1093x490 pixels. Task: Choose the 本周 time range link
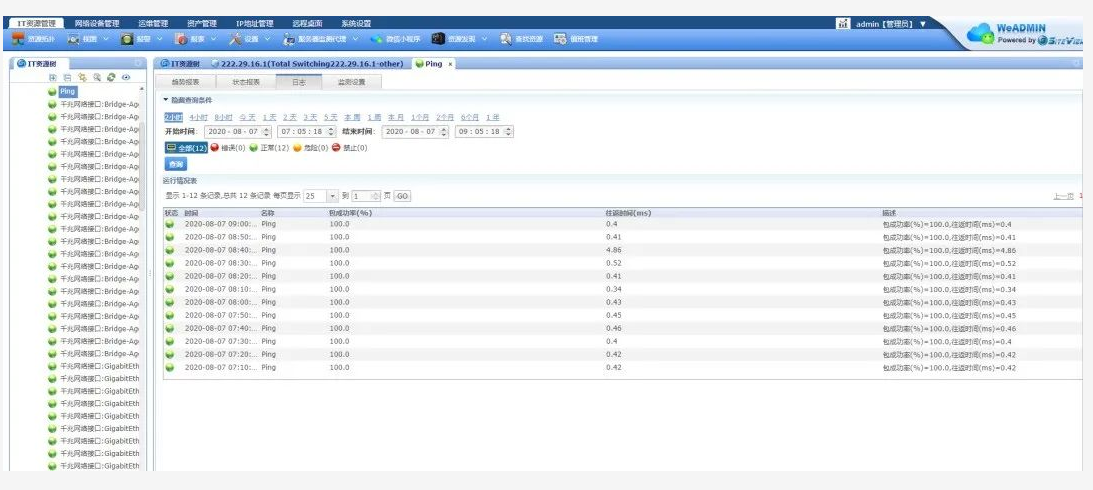click(x=352, y=117)
